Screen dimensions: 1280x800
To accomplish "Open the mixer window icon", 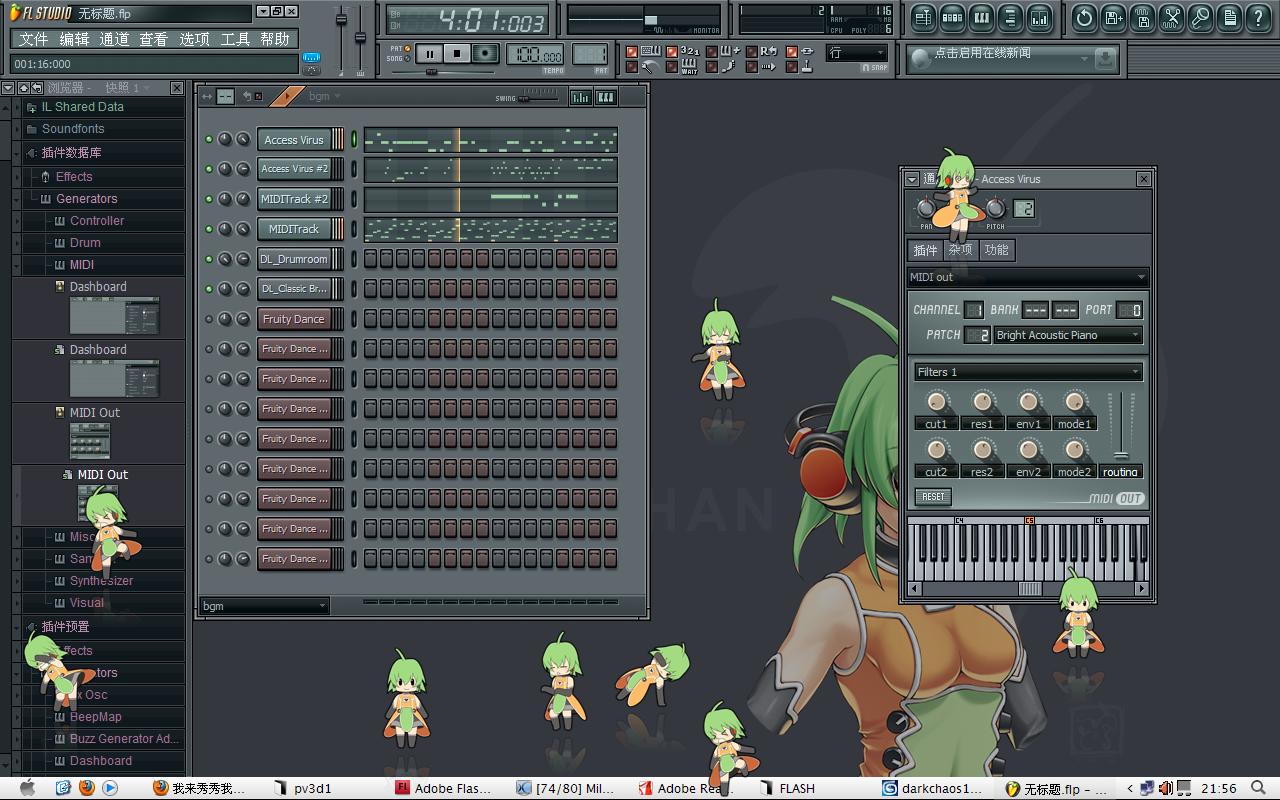I will pos(1039,17).
